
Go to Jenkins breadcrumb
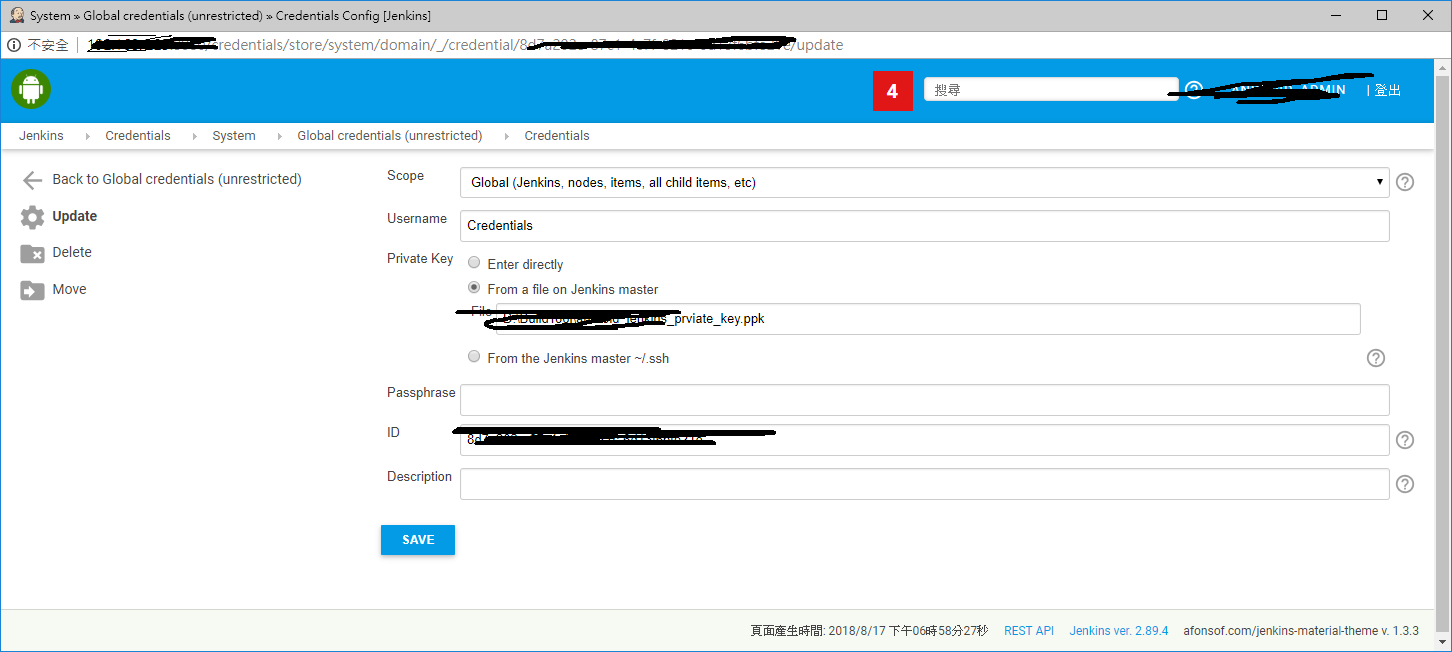[x=41, y=136]
